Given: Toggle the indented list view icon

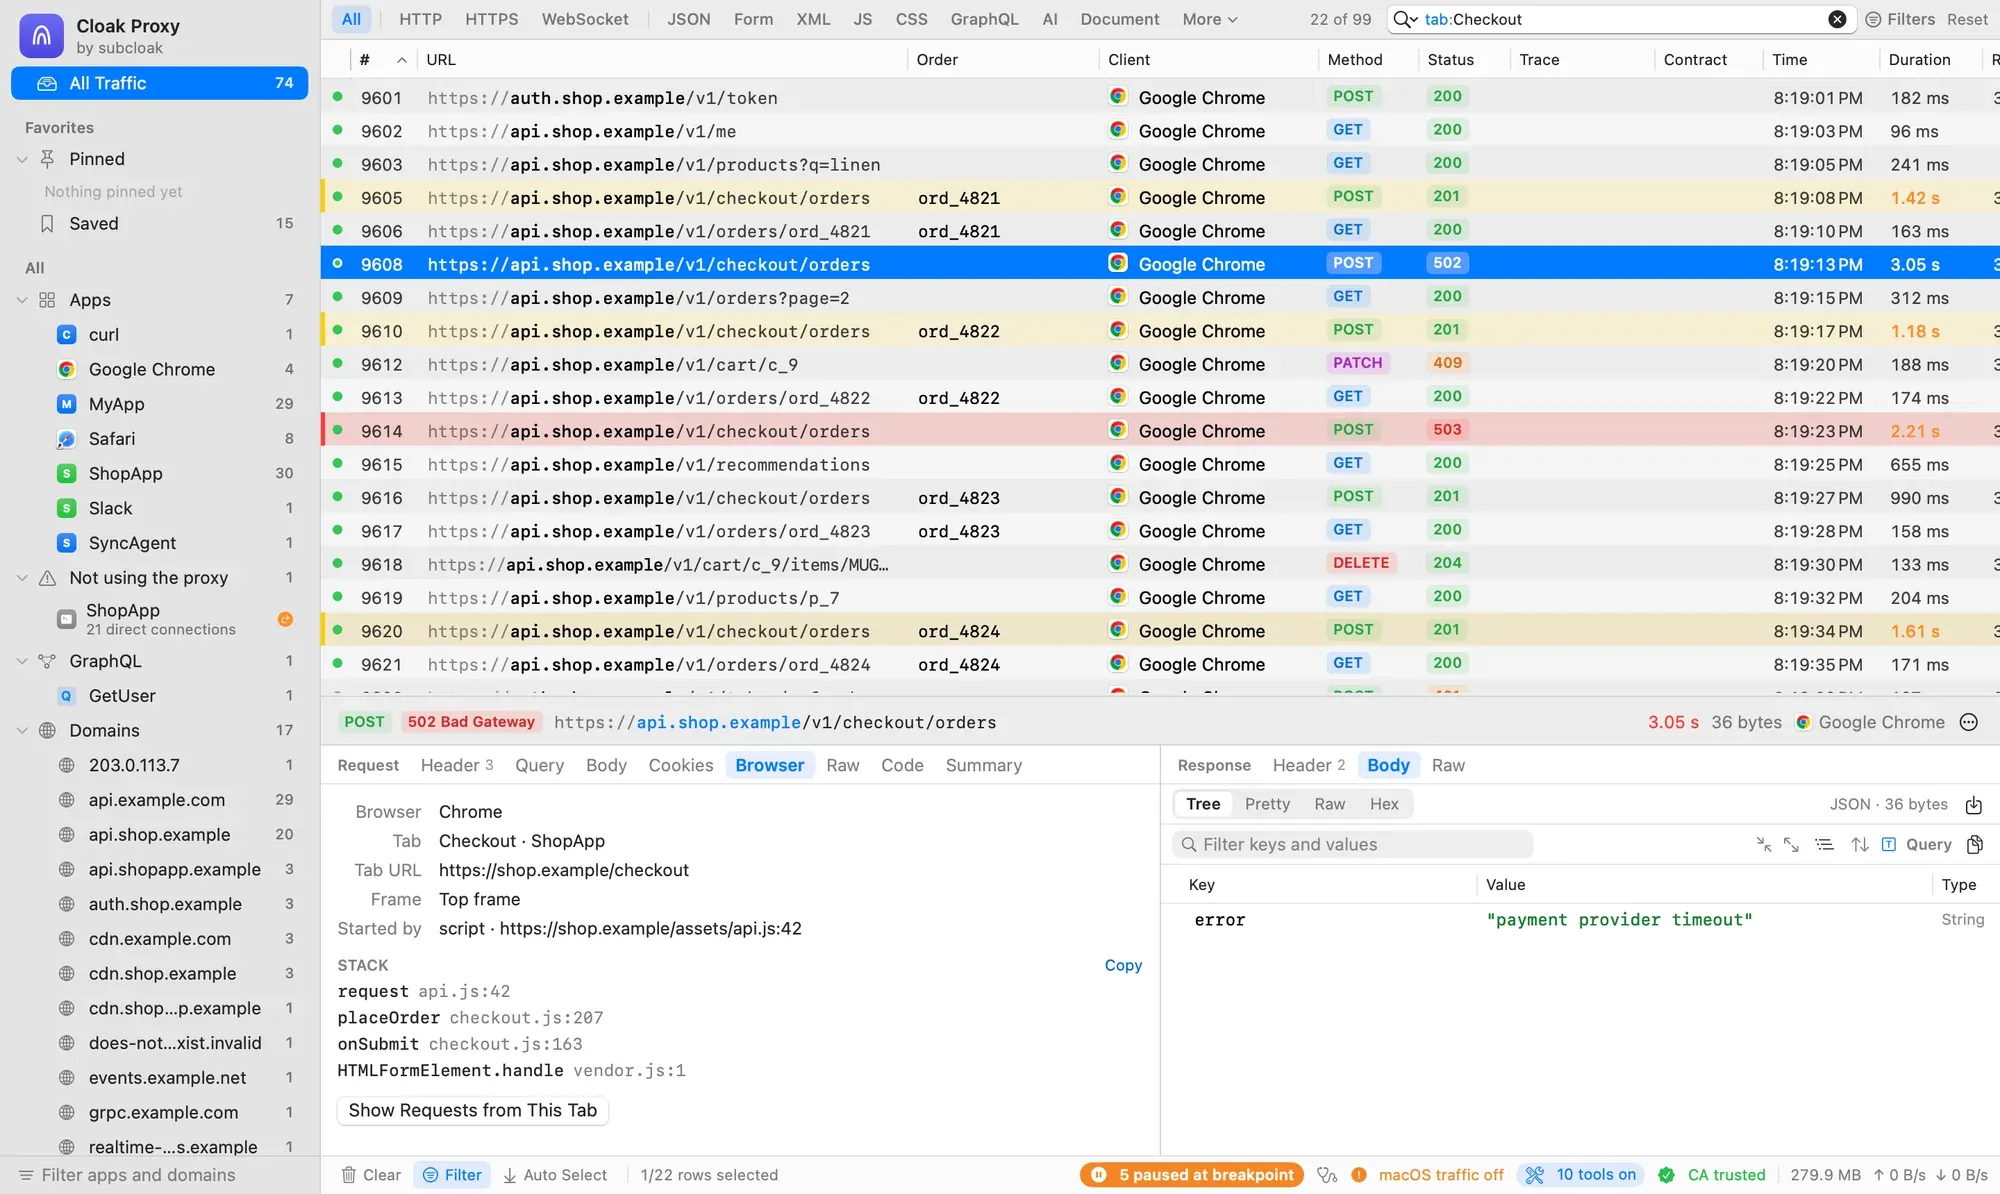Looking at the screenshot, I should point(1825,845).
